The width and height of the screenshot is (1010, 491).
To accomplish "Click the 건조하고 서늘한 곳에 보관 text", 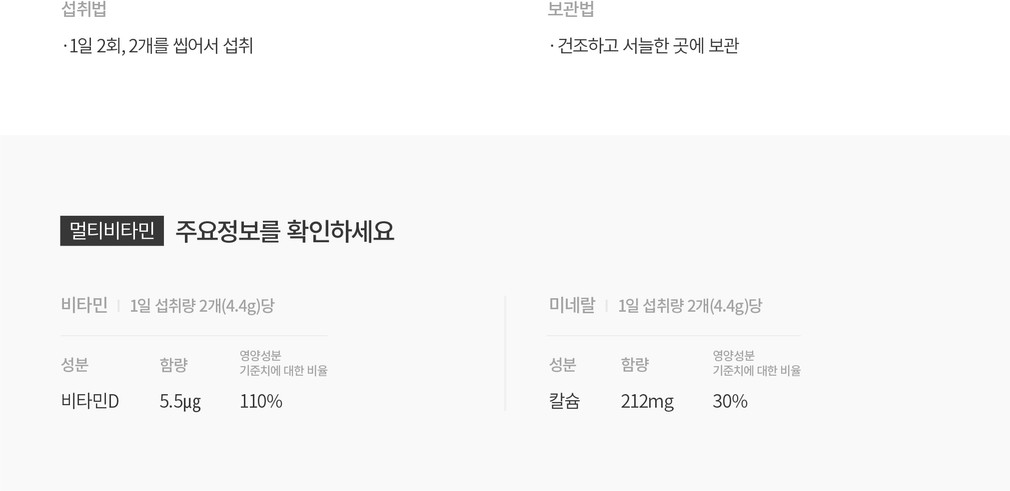I will tap(644, 46).
